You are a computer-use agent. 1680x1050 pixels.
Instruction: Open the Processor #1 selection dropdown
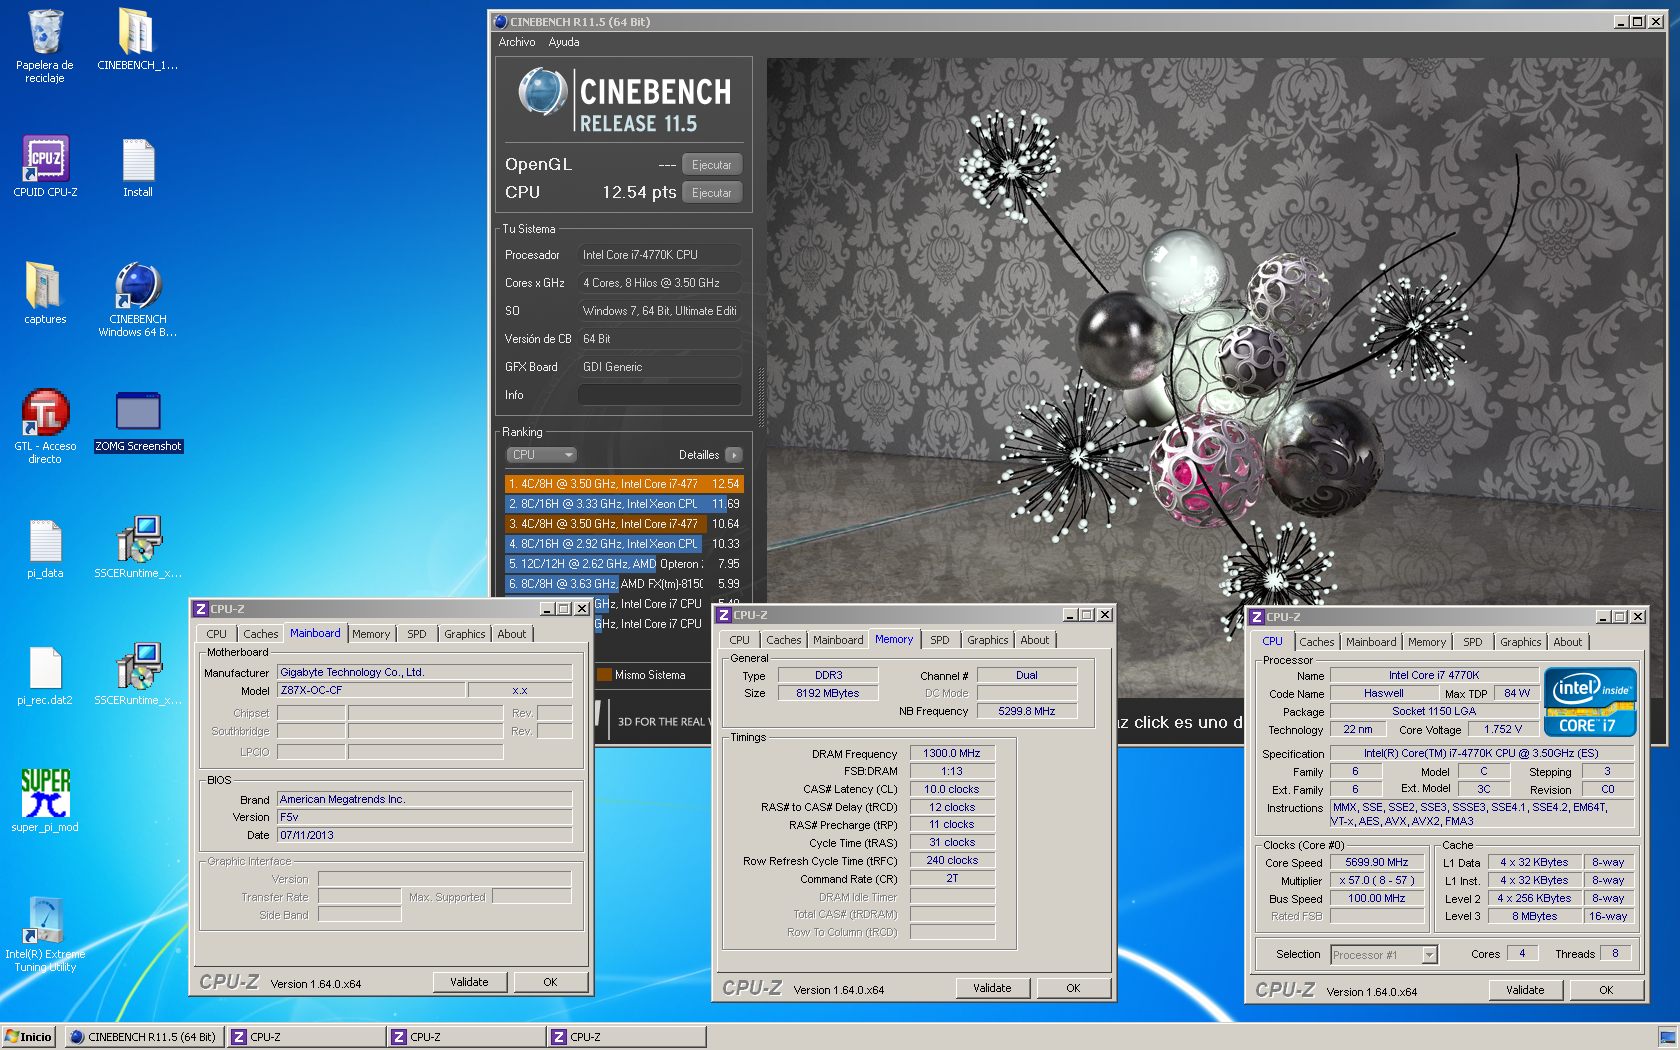pos(1384,955)
